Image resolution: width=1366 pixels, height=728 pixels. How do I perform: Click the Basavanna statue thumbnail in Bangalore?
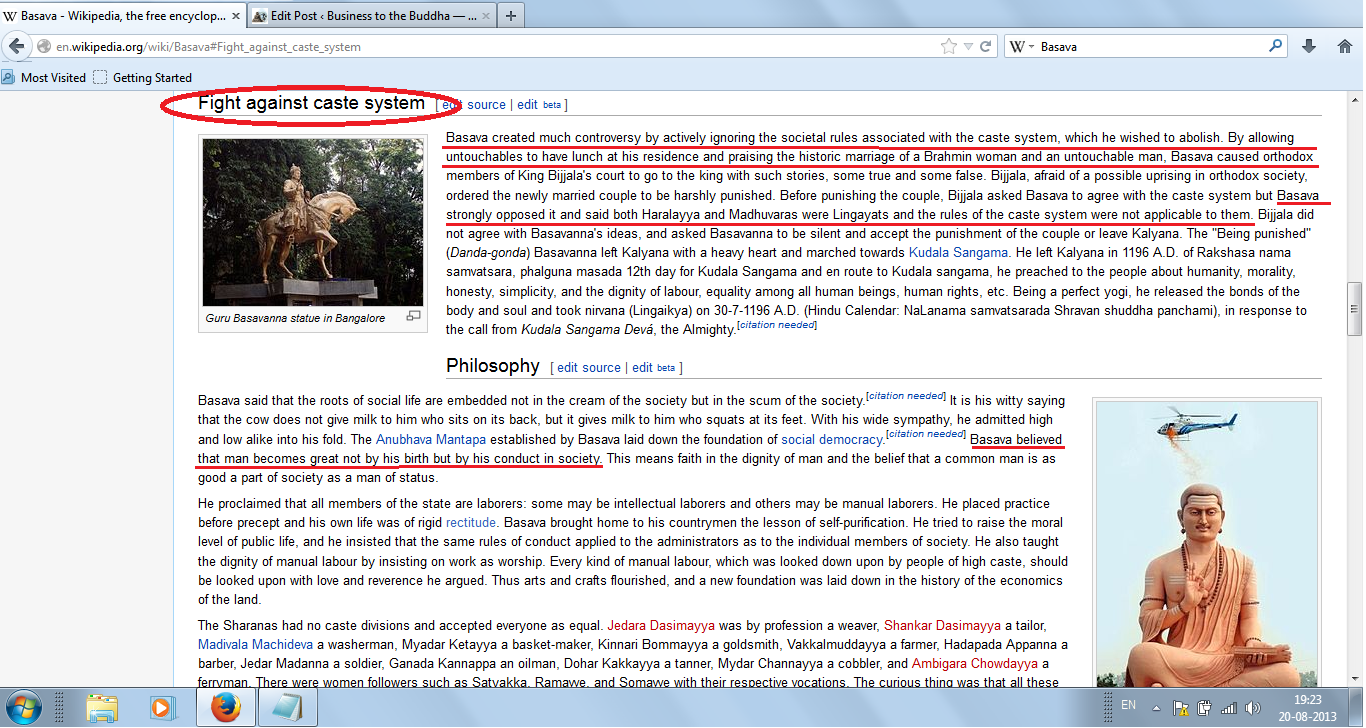pos(312,222)
